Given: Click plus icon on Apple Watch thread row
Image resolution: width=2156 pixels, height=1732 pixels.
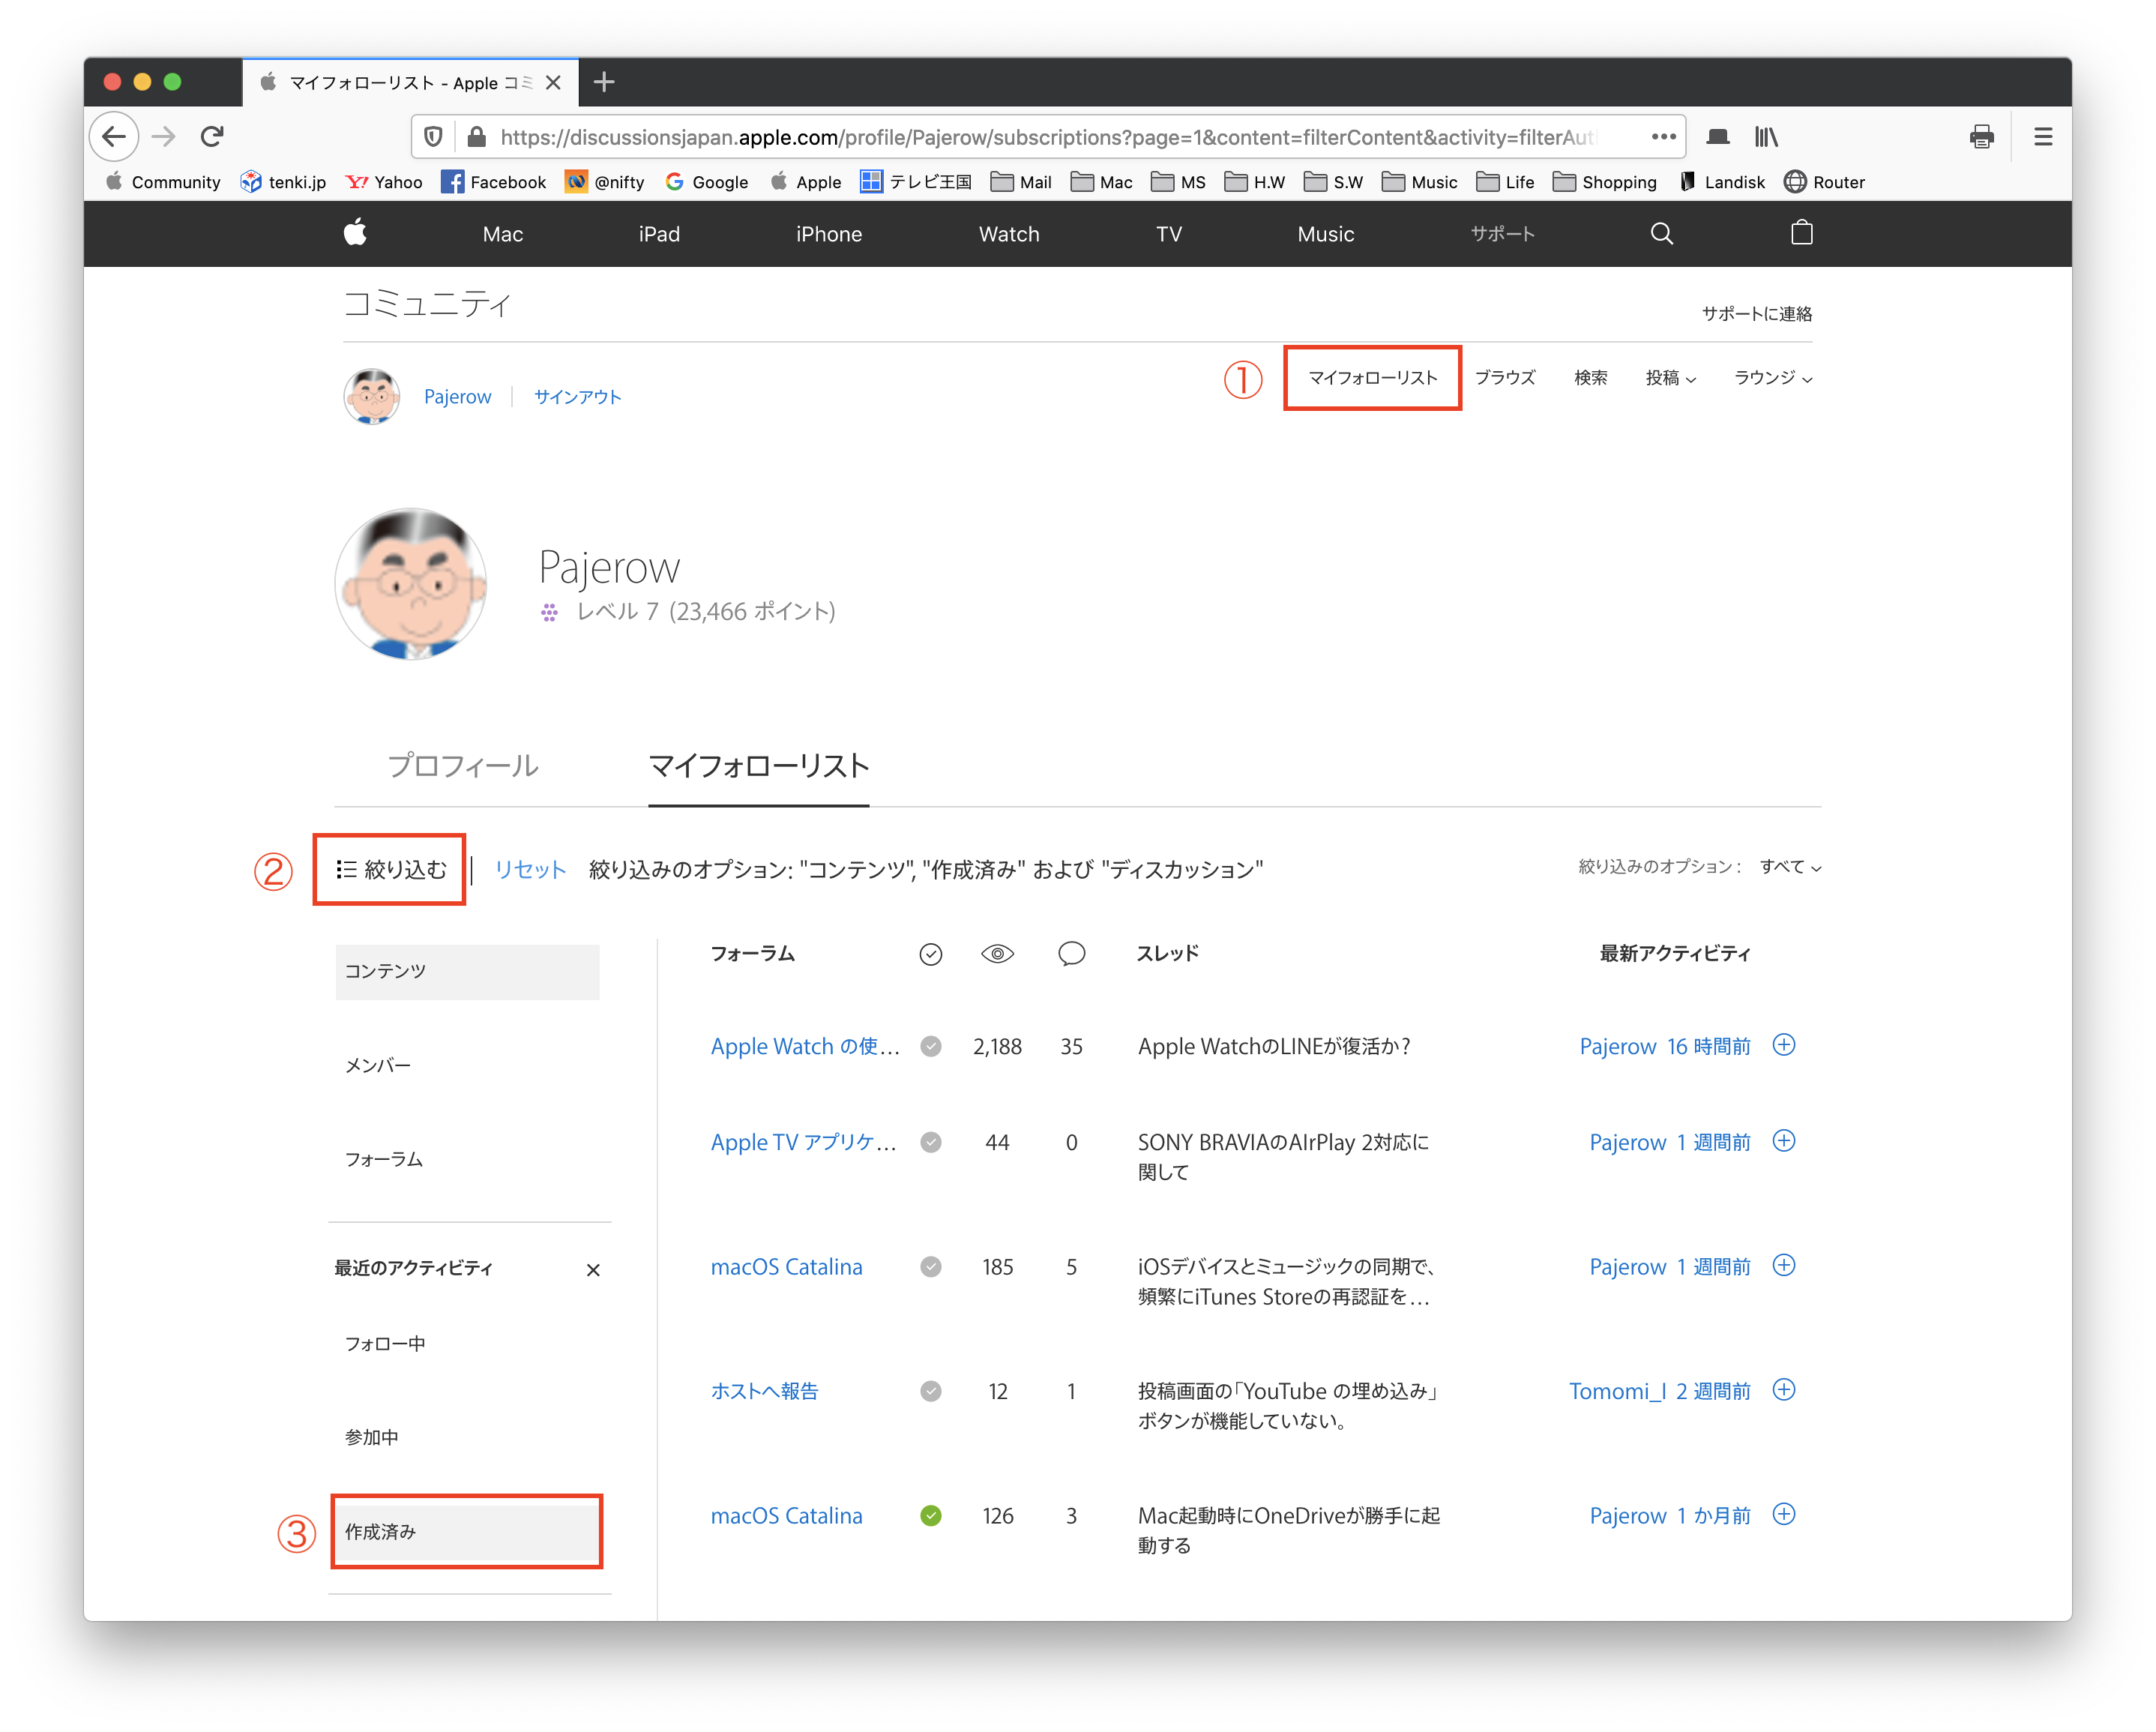Looking at the screenshot, I should [x=1783, y=1045].
